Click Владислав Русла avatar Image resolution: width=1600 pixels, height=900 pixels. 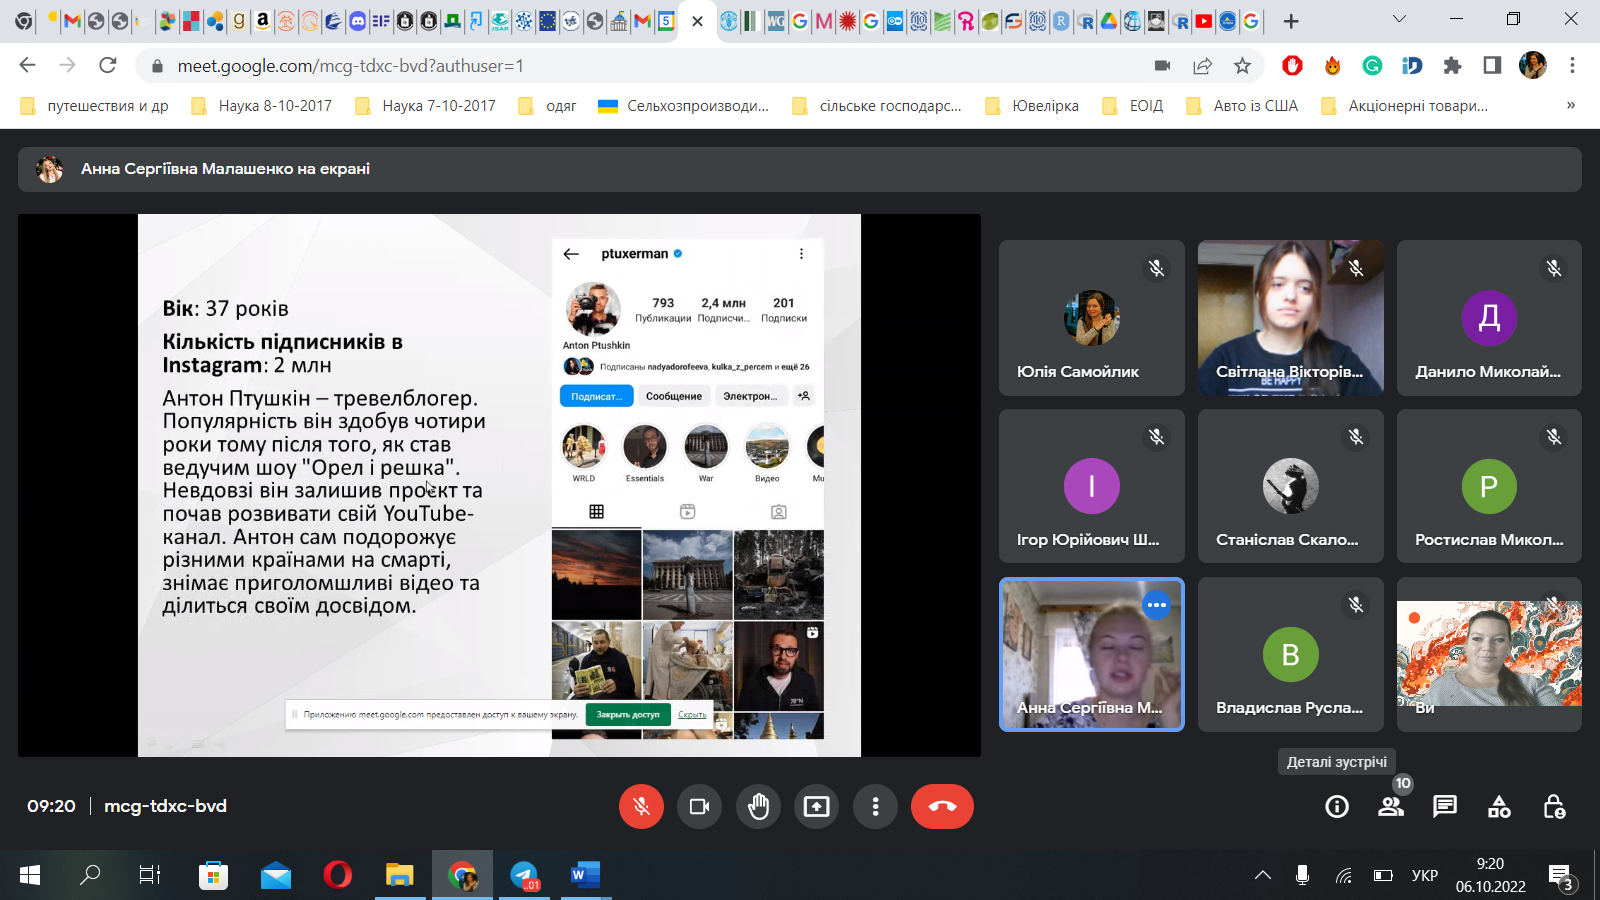tap(1291, 654)
